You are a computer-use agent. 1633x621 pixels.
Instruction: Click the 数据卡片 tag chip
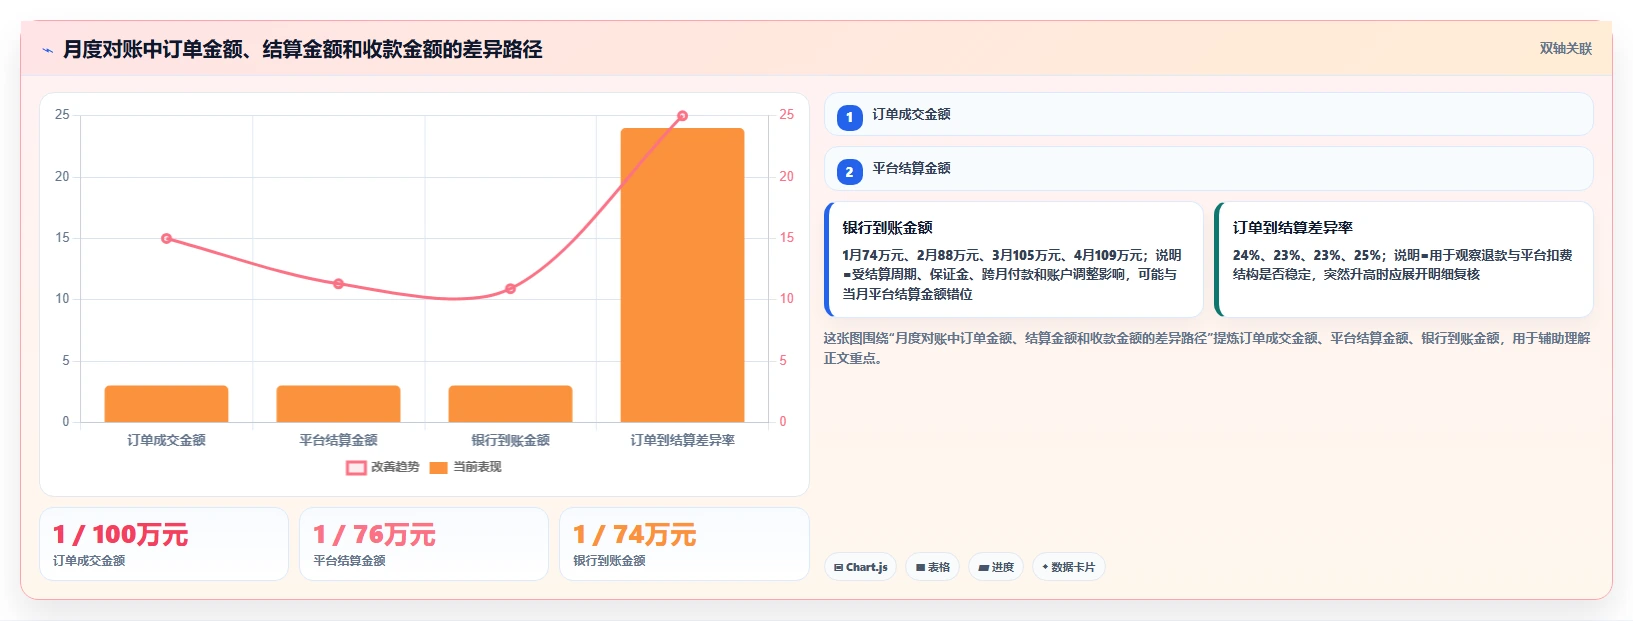click(x=1068, y=567)
